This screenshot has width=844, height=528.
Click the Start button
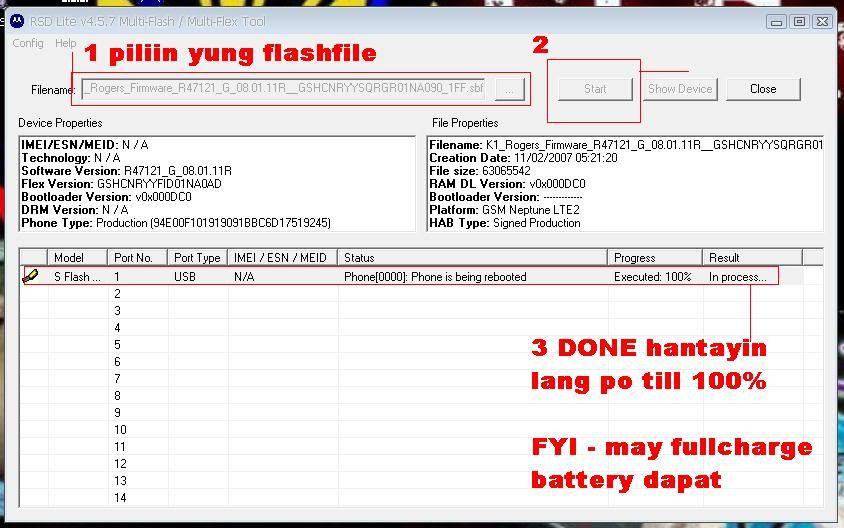(x=595, y=89)
